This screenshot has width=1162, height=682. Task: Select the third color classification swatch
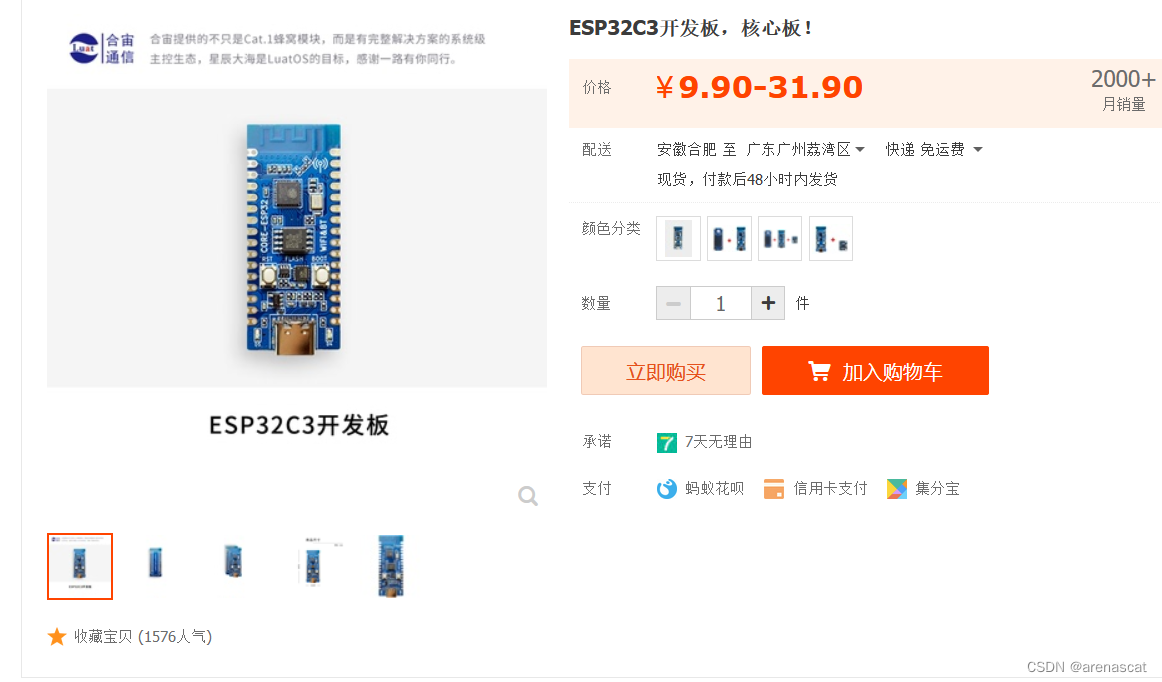[x=780, y=238]
